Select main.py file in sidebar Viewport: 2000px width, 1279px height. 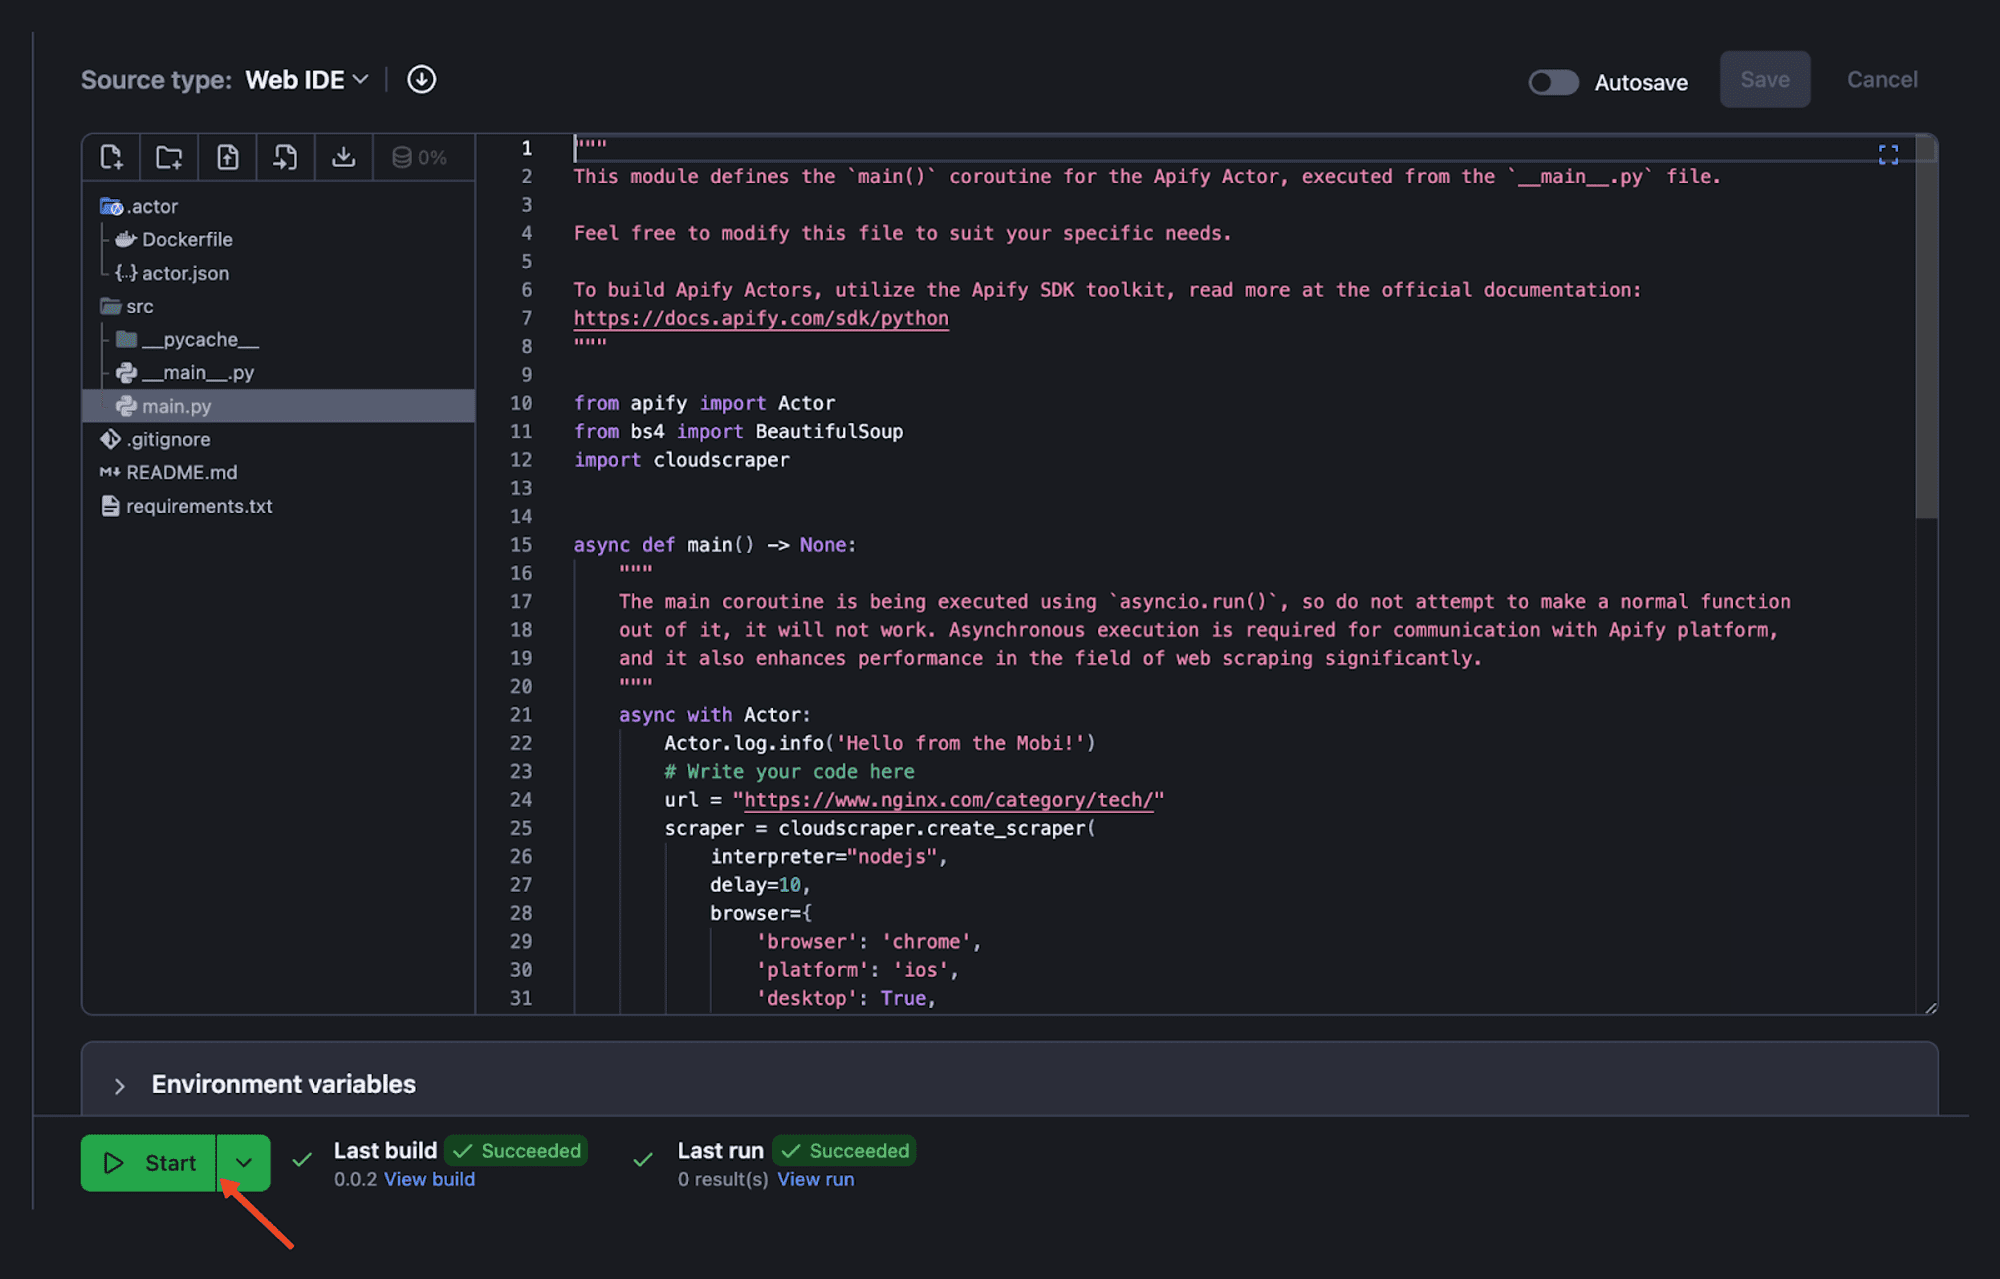pos(175,403)
